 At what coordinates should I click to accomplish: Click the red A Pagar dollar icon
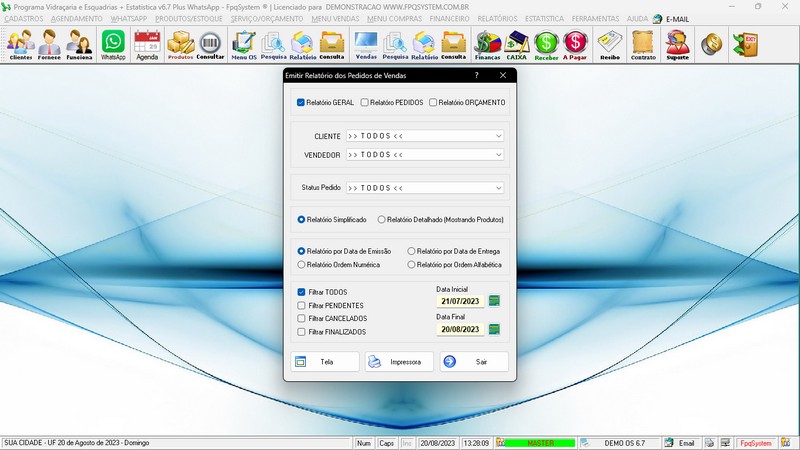pyautogui.click(x=575, y=45)
